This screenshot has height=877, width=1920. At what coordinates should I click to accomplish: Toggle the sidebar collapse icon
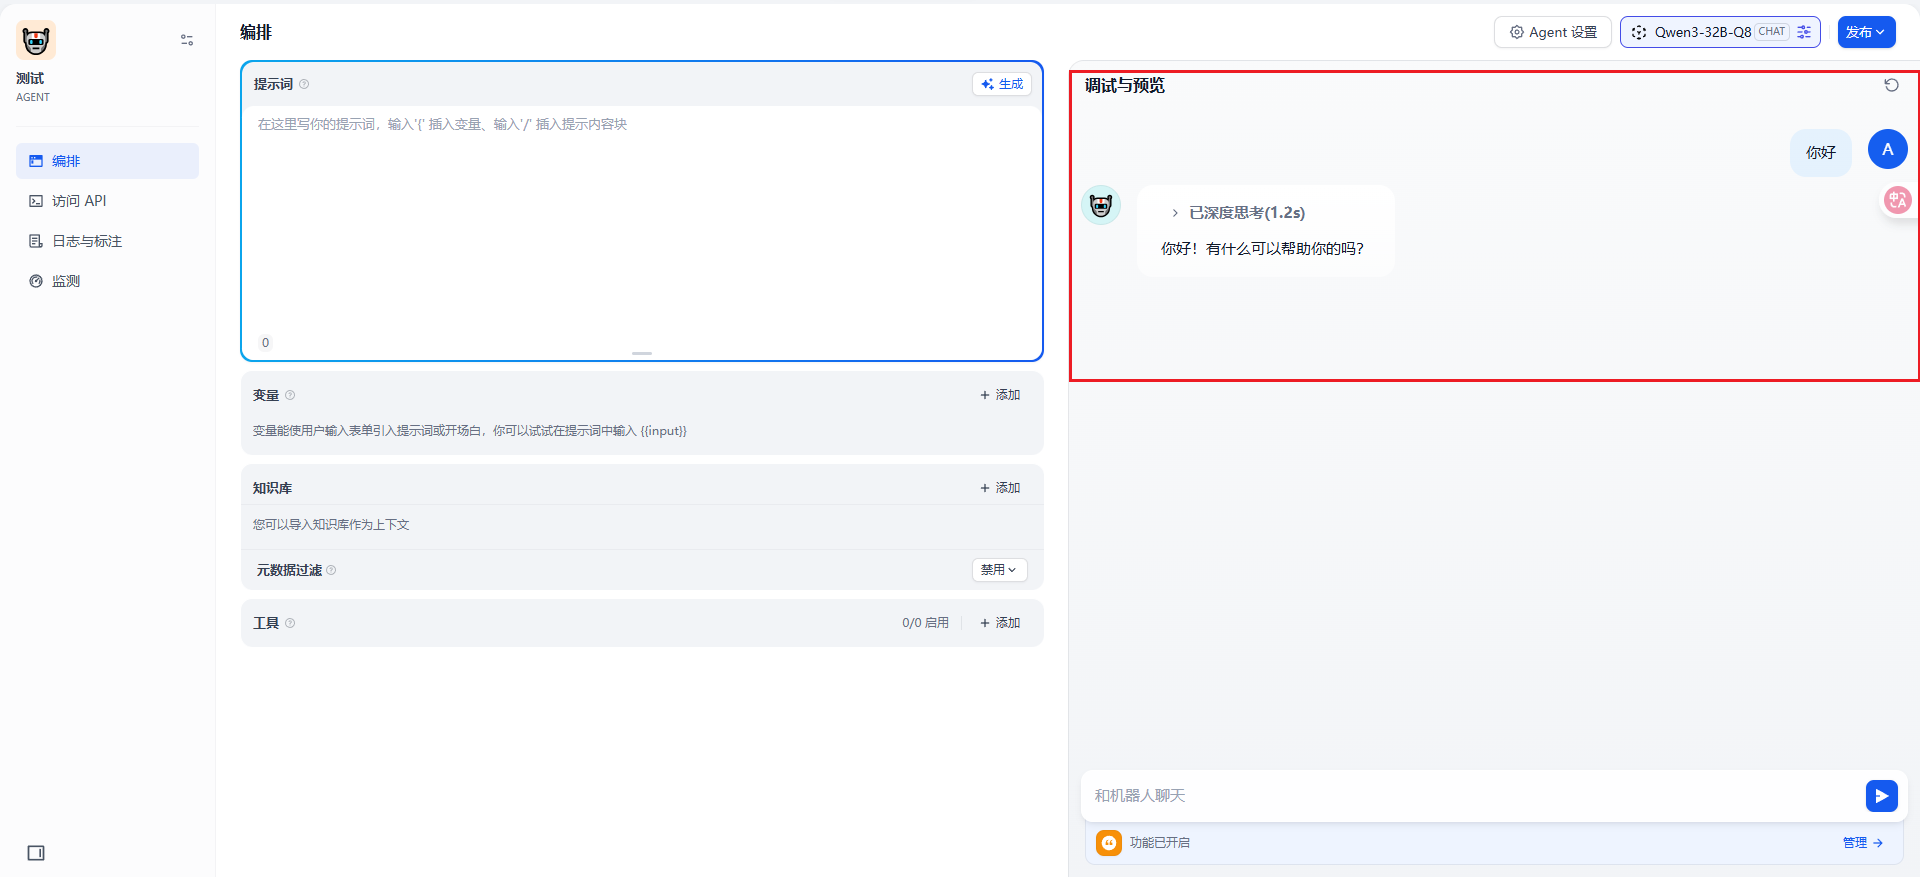[36, 853]
